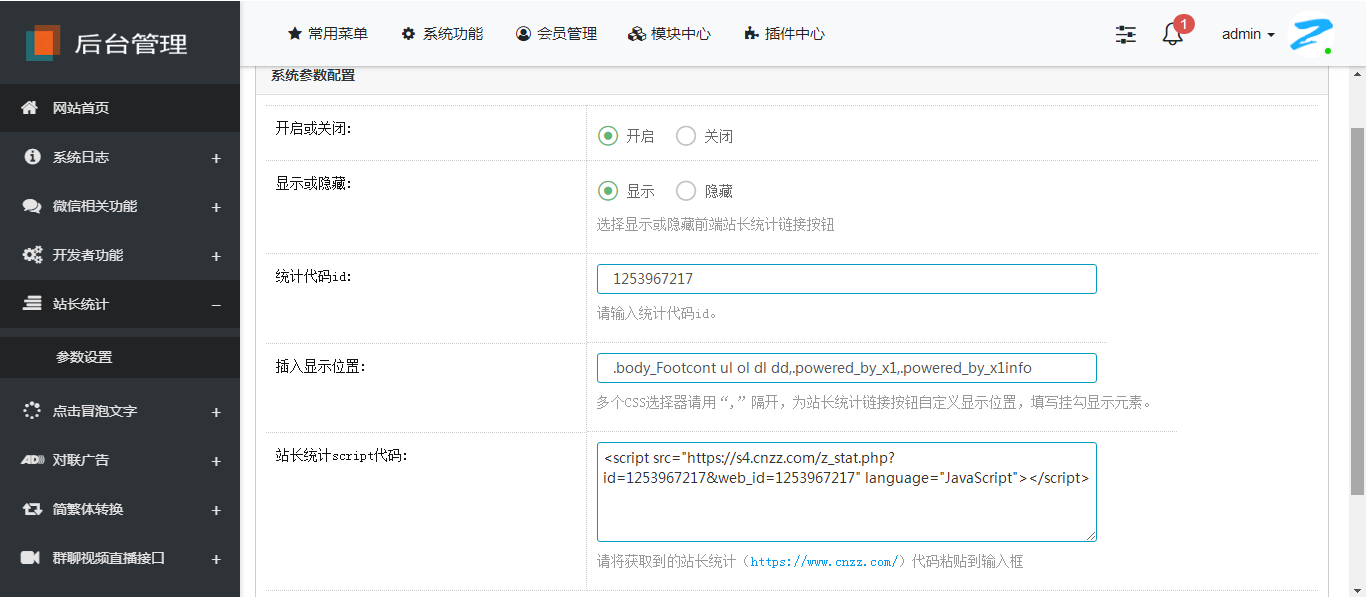Viewport: 1366px width, 597px height.
Task: Click the 群聊视频直播接口 camera icon
Action: click(31, 558)
